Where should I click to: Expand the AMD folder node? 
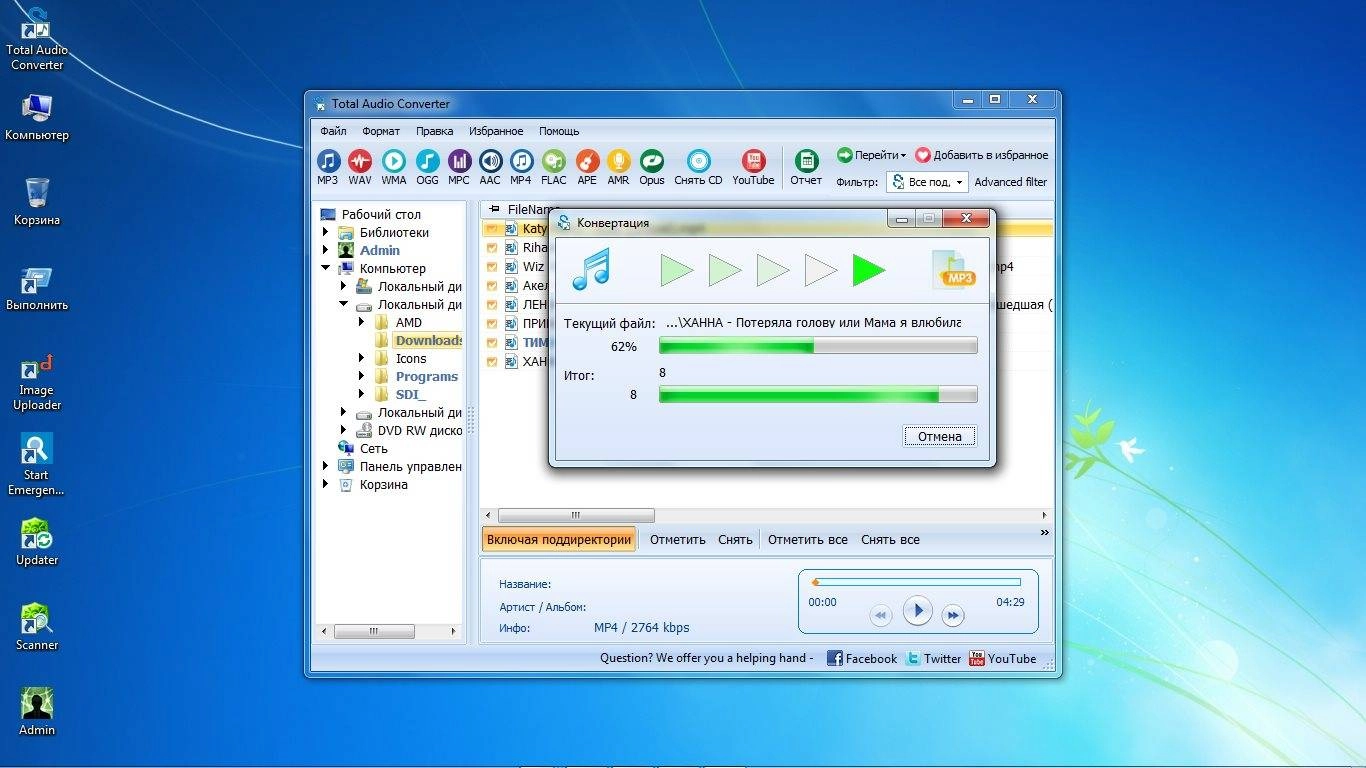click(x=361, y=322)
